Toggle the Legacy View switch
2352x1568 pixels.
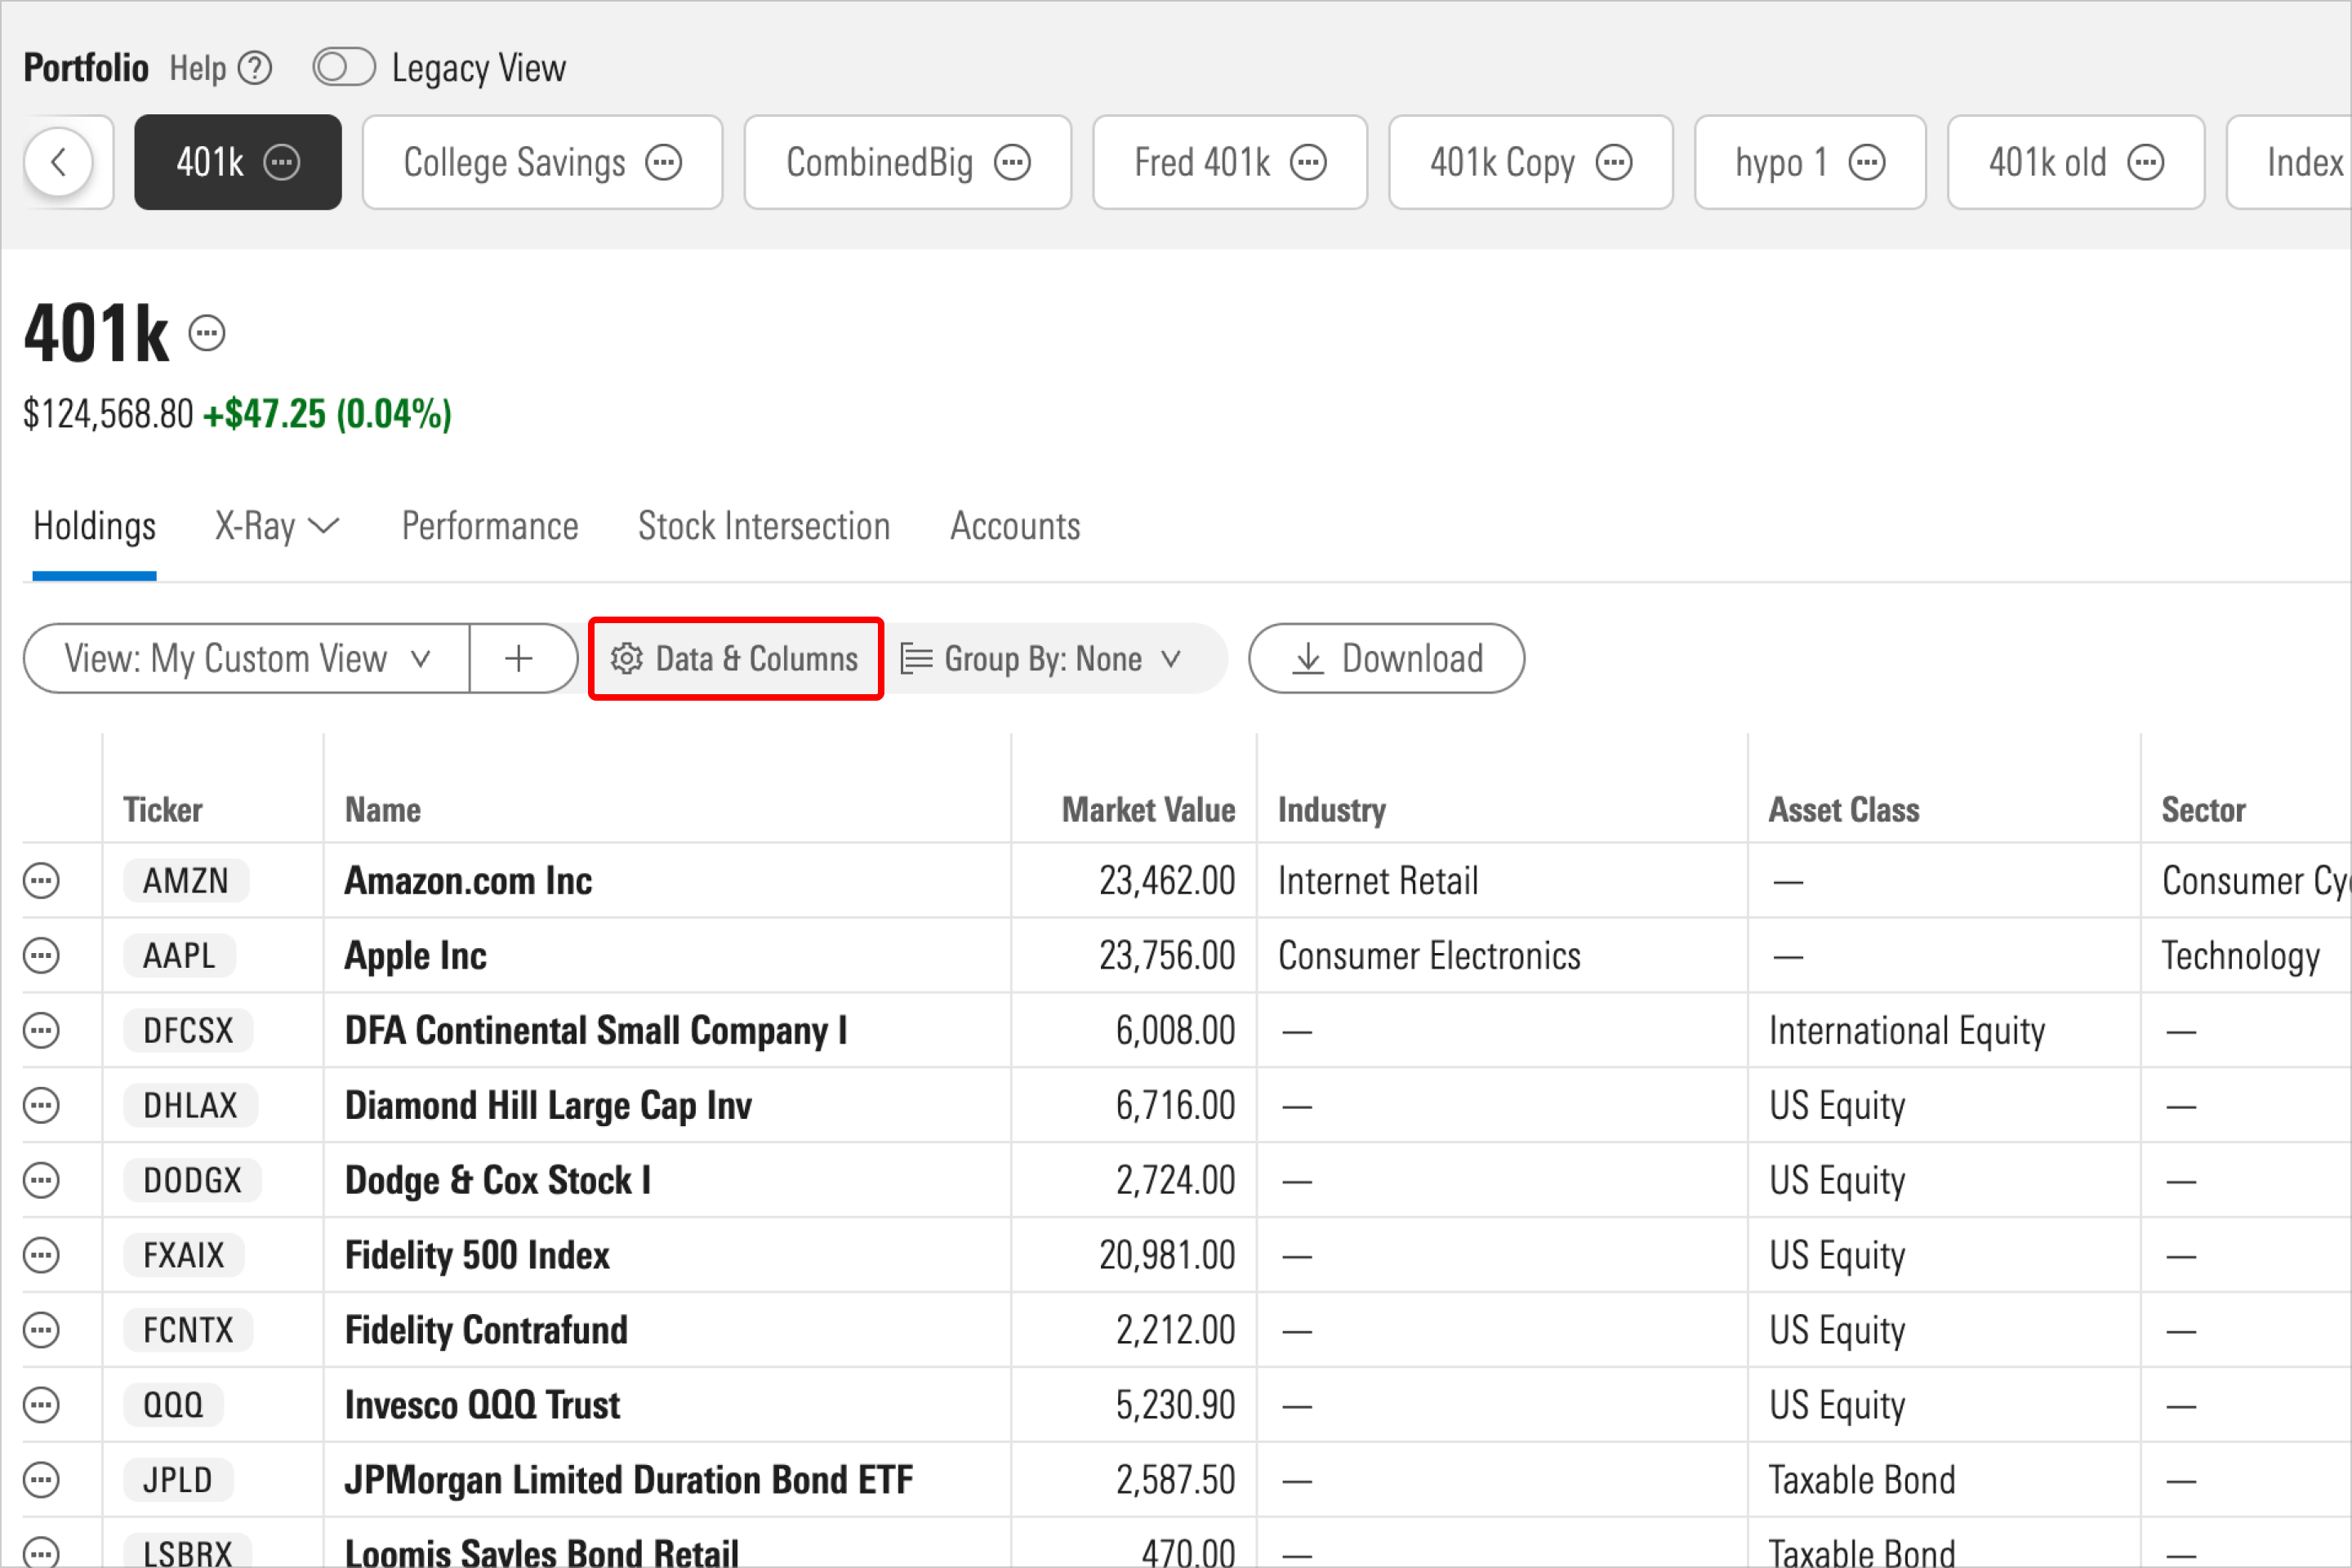[x=343, y=68]
